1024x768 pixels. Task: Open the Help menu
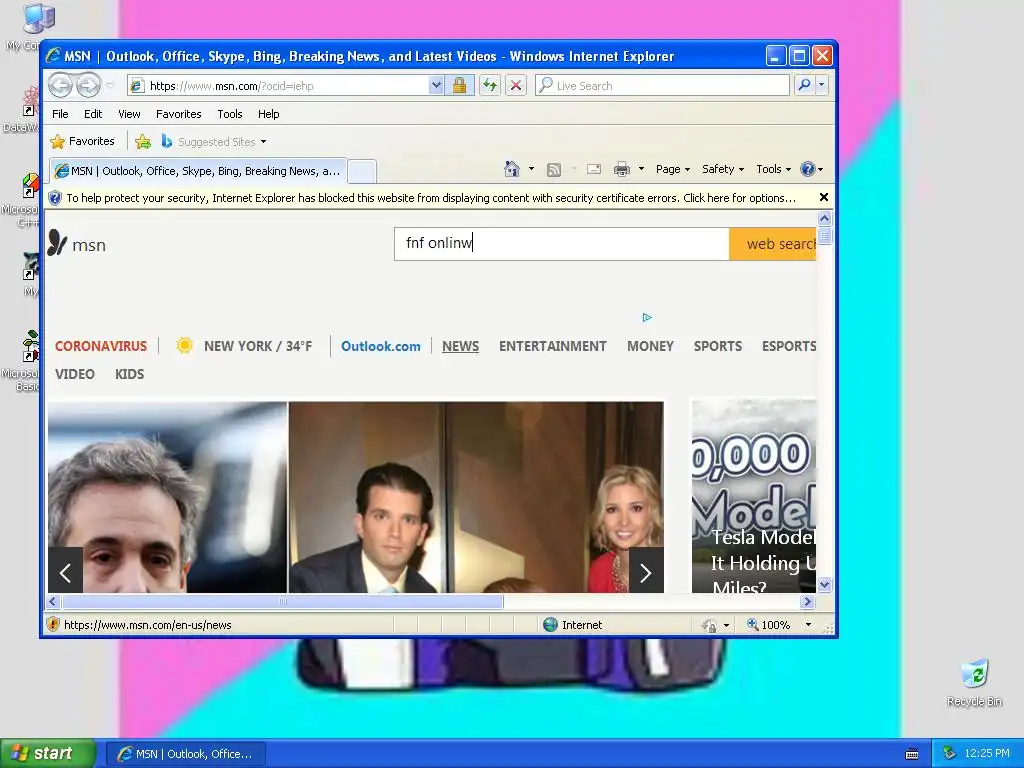pos(268,114)
